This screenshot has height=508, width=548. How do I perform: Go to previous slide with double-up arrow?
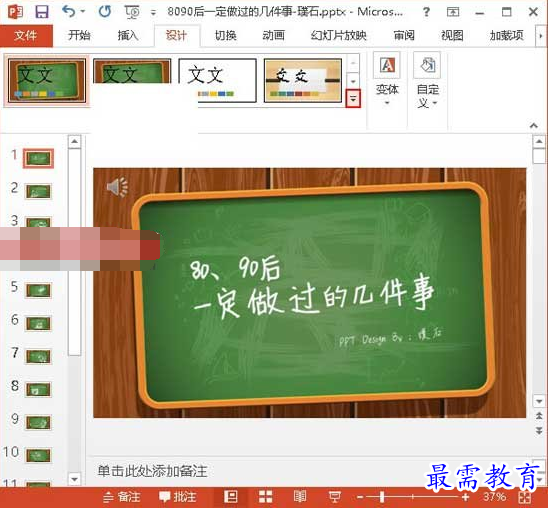(x=539, y=416)
